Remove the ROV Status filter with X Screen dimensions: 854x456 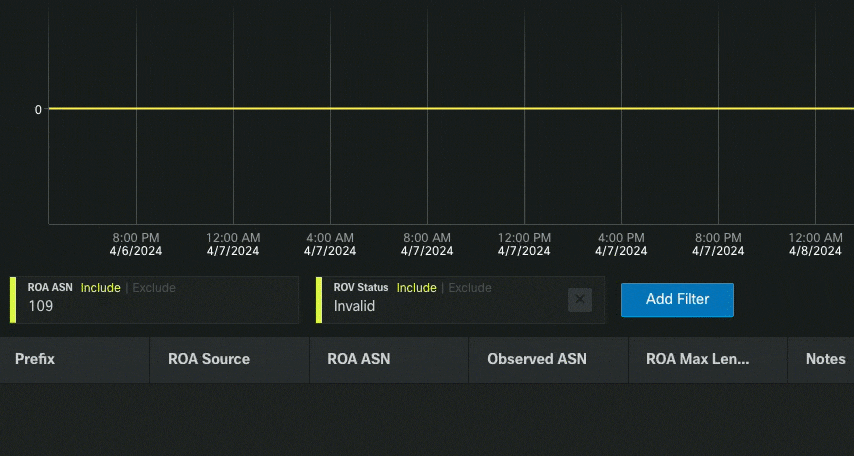[x=580, y=299]
